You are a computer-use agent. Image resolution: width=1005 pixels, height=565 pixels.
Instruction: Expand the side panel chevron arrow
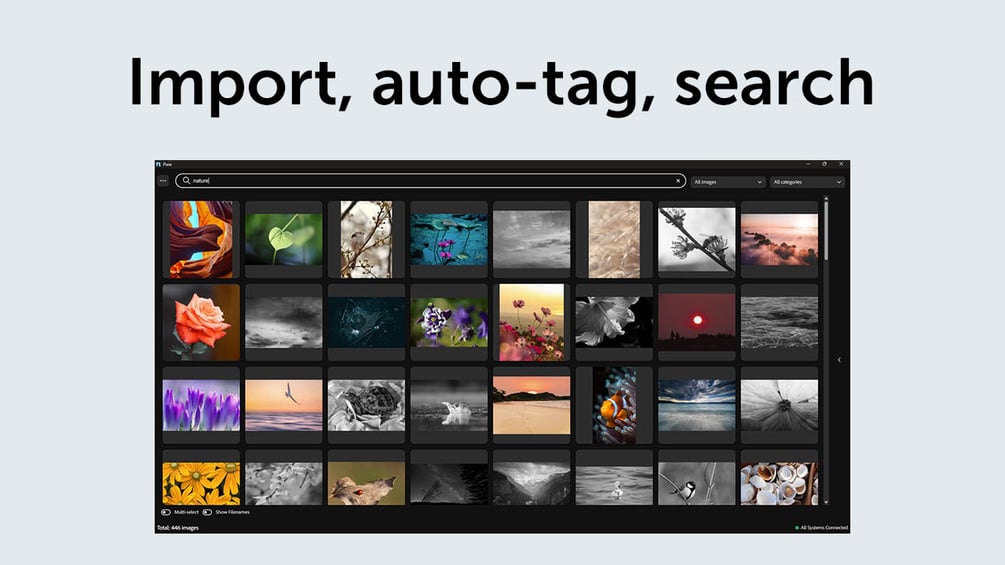[839, 360]
